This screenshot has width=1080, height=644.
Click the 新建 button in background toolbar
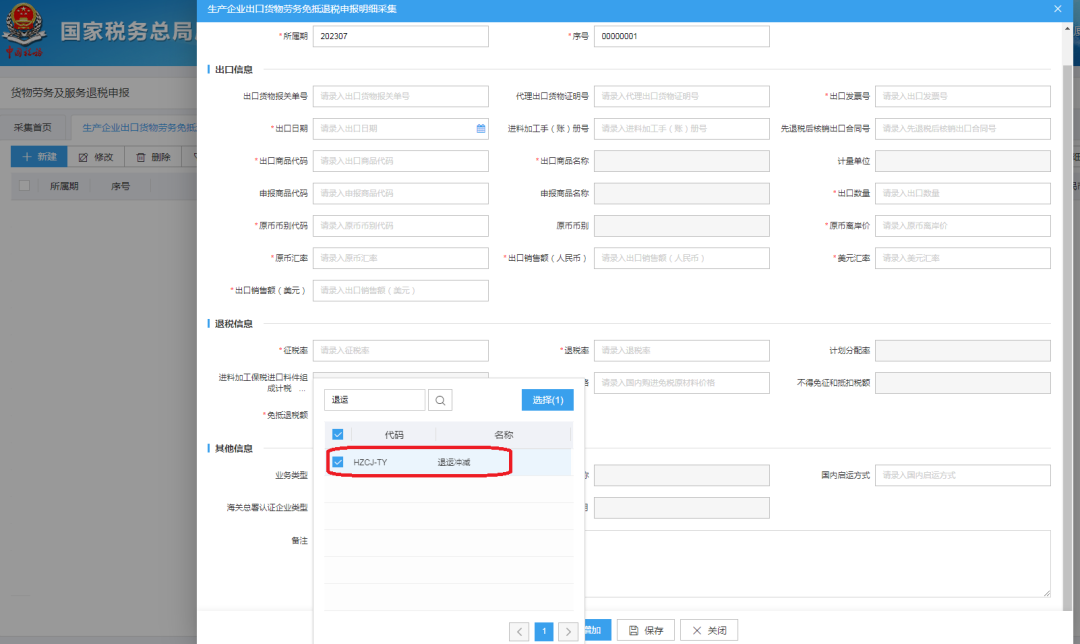[39, 157]
